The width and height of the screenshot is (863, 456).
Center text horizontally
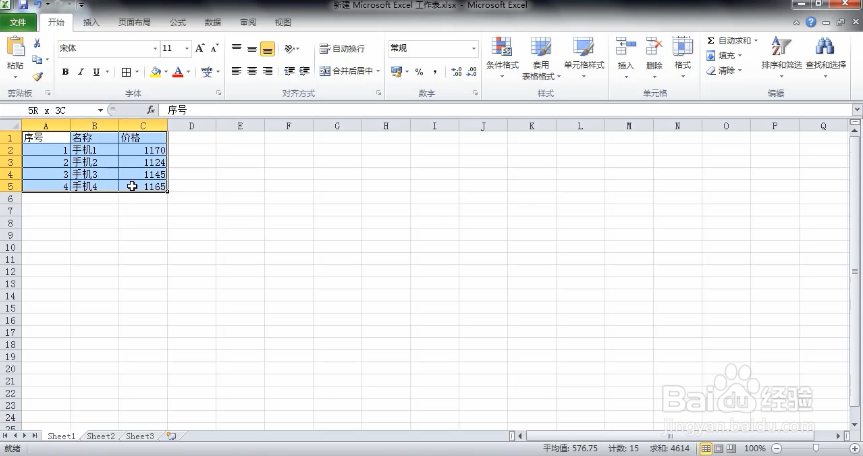252,71
